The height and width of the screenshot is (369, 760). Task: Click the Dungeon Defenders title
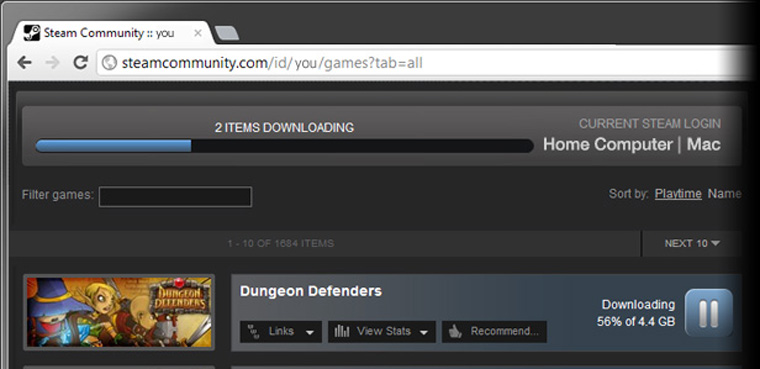[x=311, y=291]
